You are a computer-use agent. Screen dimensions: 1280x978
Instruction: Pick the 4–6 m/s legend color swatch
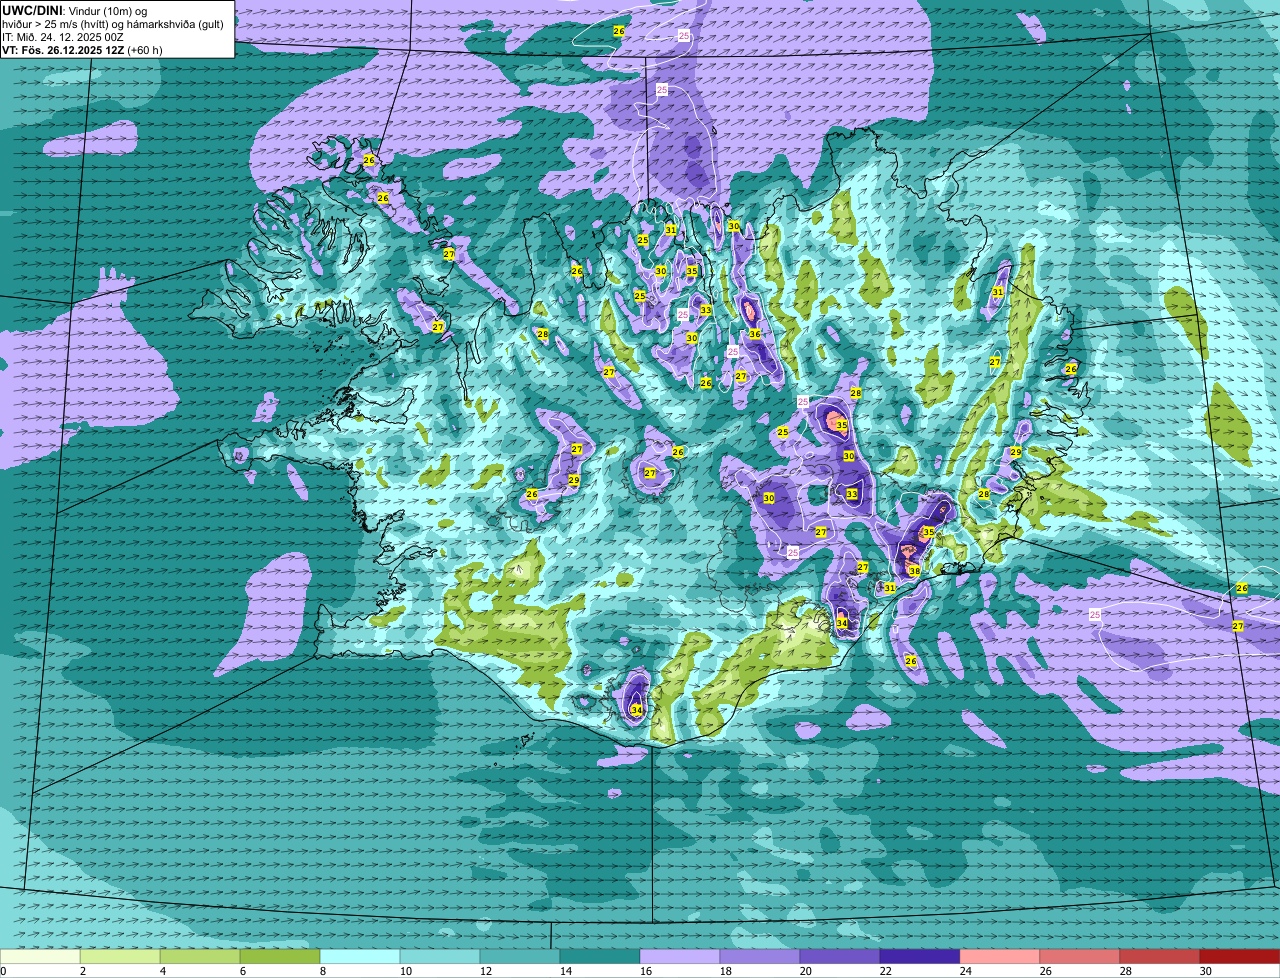pyautogui.click(x=200, y=957)
